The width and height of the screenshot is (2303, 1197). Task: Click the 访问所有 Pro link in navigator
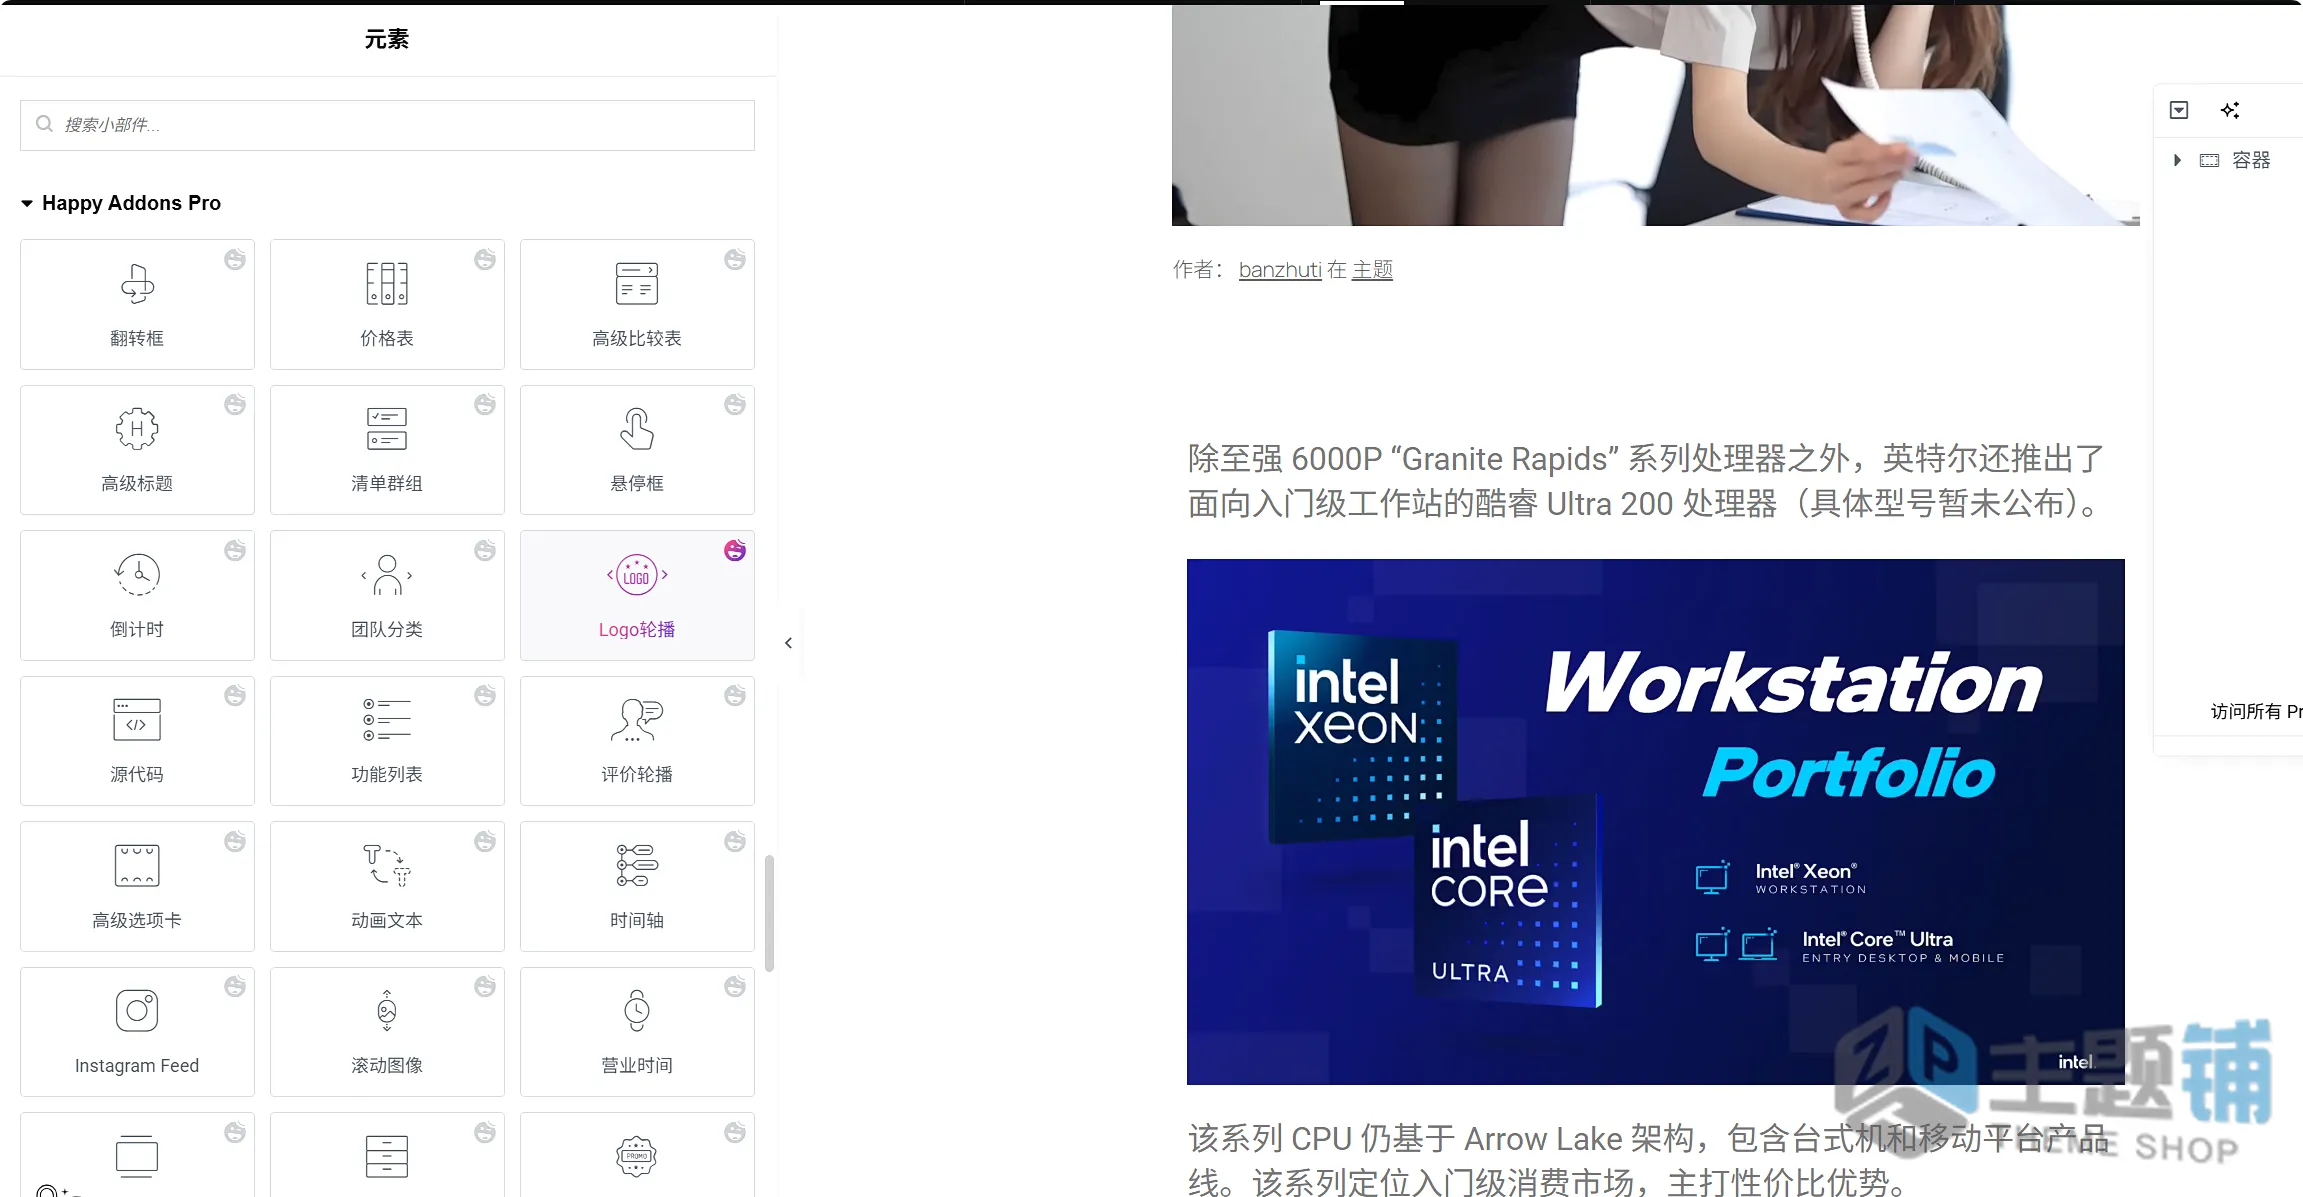[x=2257, y=711]
